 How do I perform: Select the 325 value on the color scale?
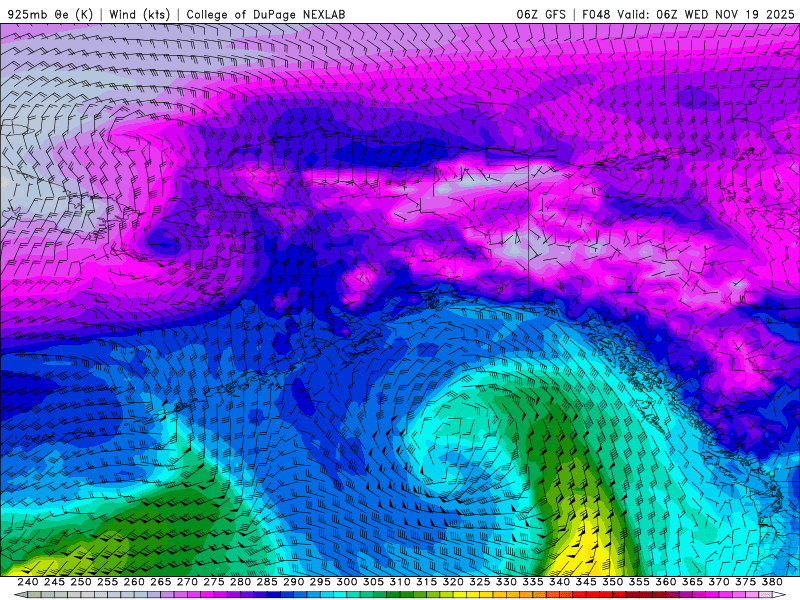pos(480,582)
